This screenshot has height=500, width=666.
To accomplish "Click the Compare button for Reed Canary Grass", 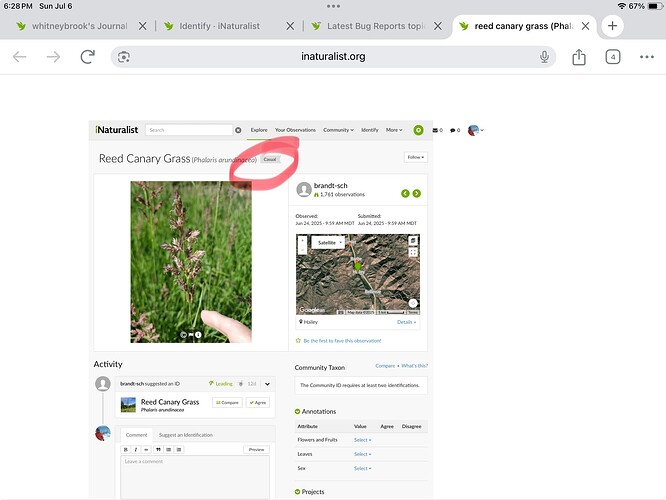I will pos(227,402).
